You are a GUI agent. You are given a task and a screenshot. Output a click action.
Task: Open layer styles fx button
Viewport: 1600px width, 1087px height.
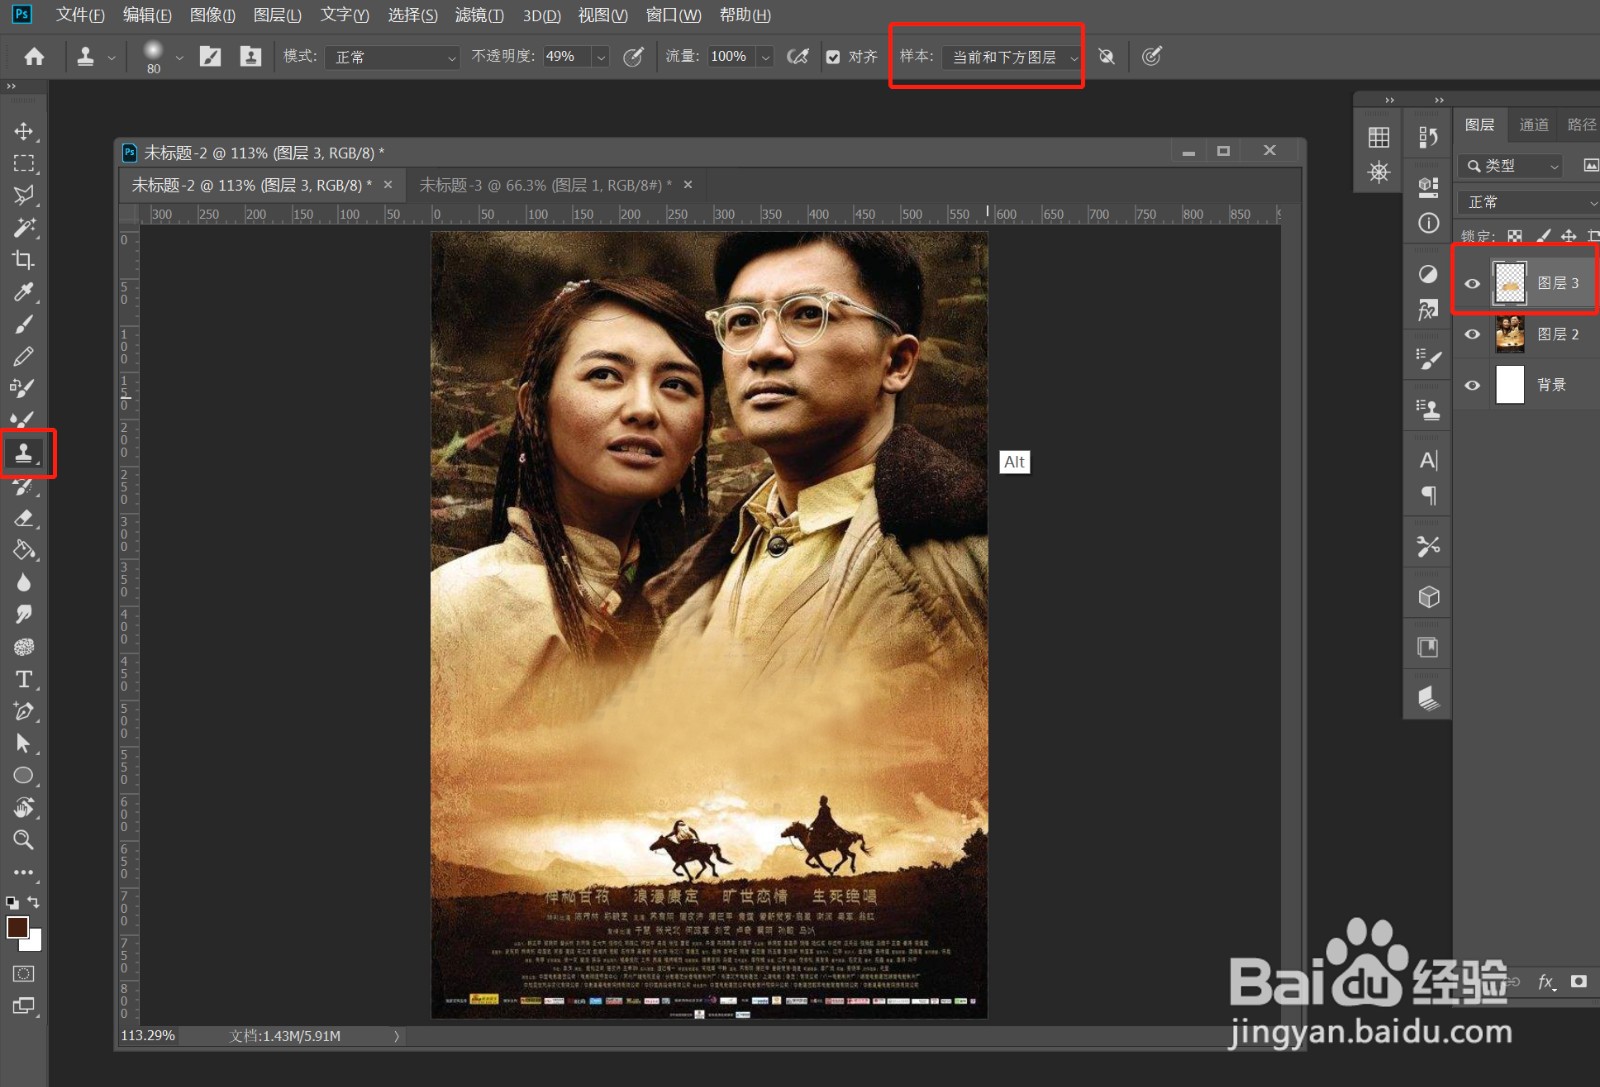click(1547, 982)
